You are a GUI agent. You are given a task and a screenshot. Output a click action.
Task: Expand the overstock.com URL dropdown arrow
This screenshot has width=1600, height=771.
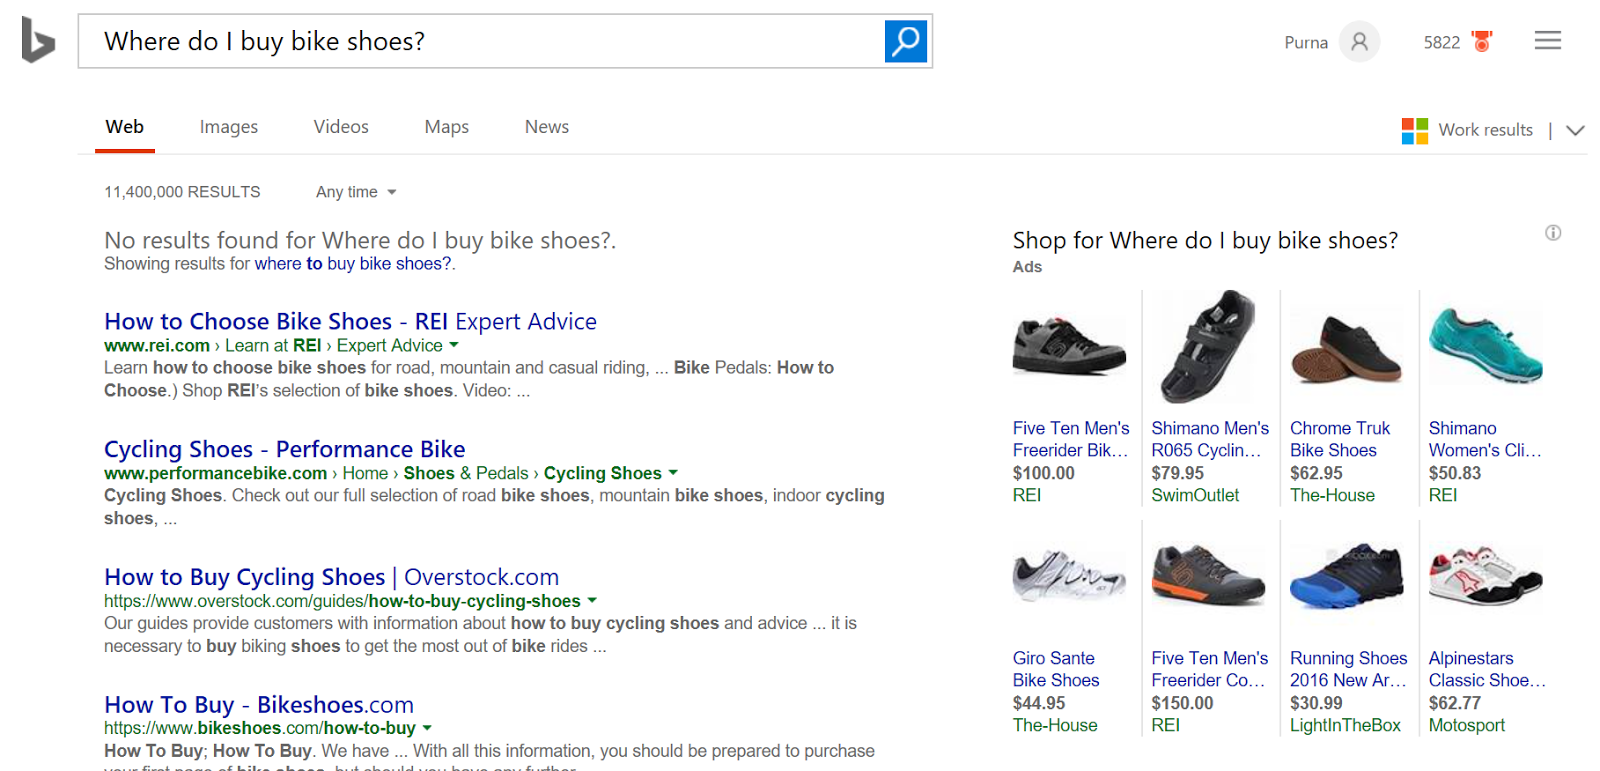click(592, 601)
